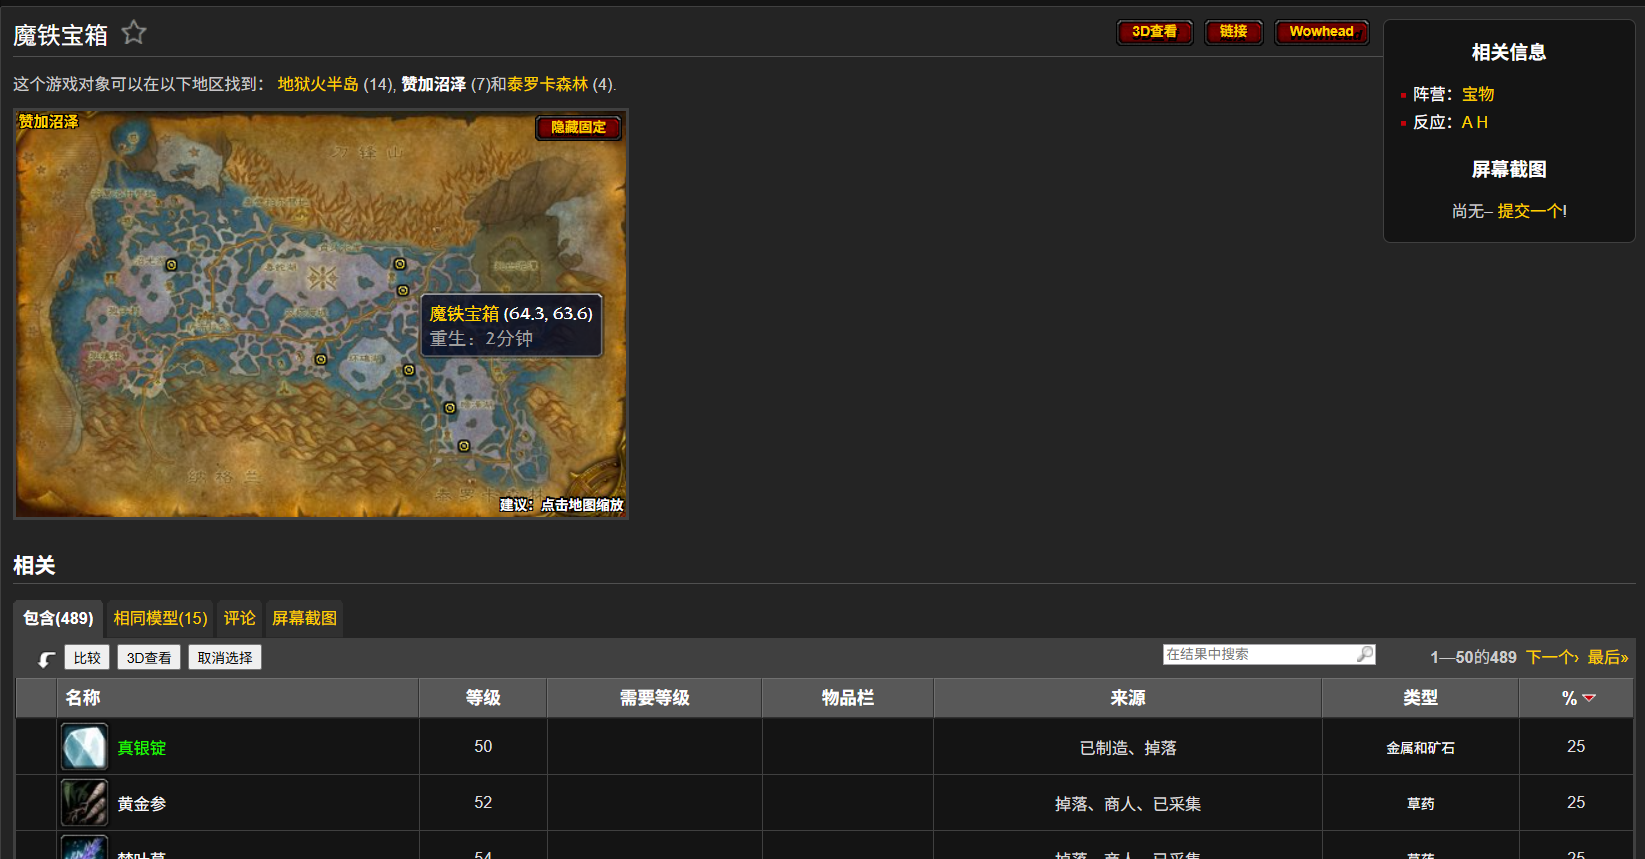The height and width of the screenshot is (859, 1645).
Task: Follow the 地狱火半岛 zone link
Action: (x=318, y=84)
